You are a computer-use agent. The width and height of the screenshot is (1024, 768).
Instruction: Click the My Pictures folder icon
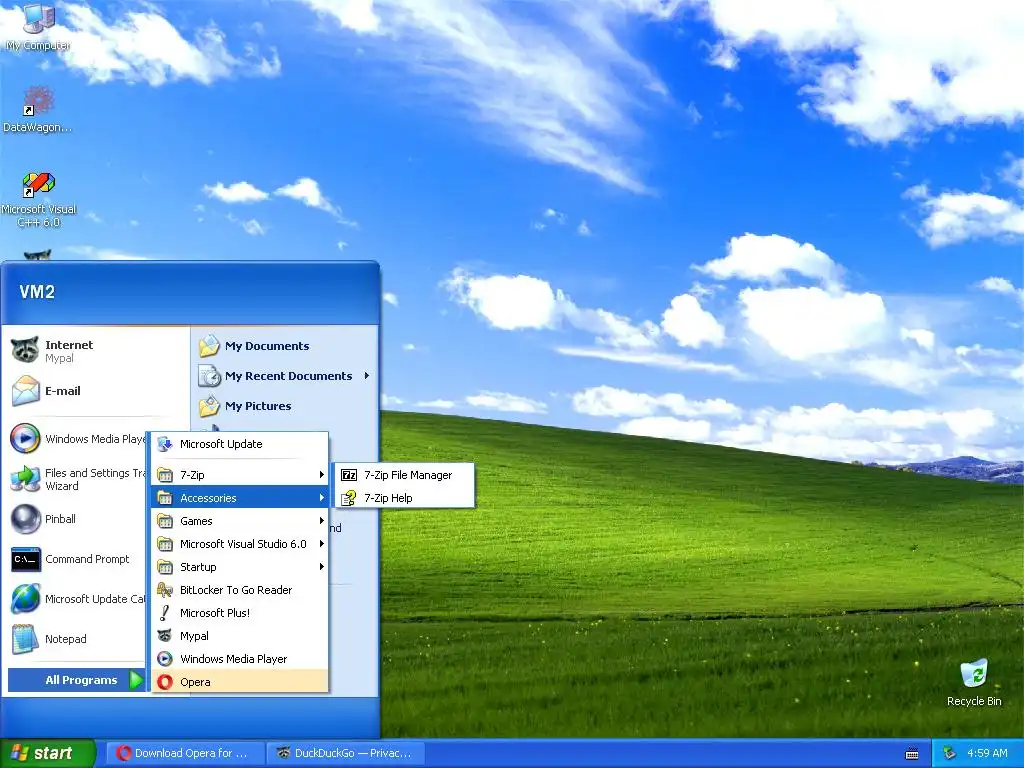(209, 406)
